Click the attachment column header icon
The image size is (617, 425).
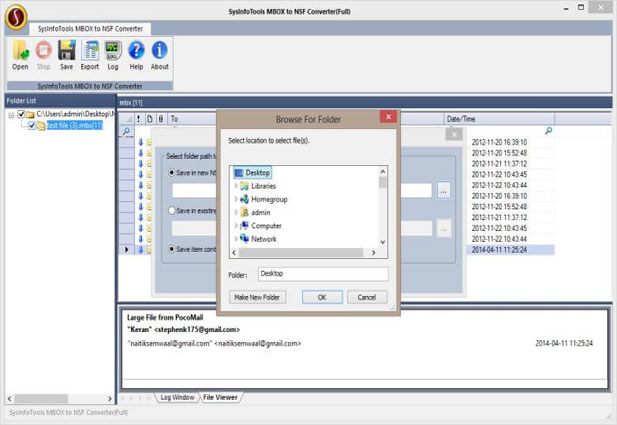[161, 118]
